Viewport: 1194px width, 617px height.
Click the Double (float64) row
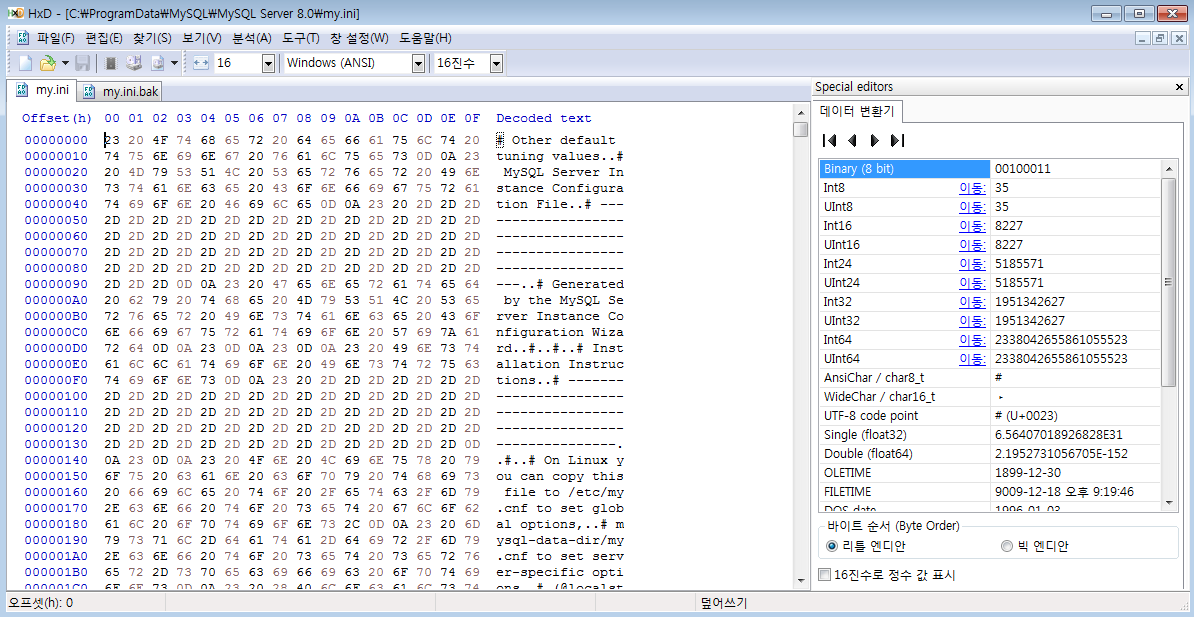[x=991, y=454]
